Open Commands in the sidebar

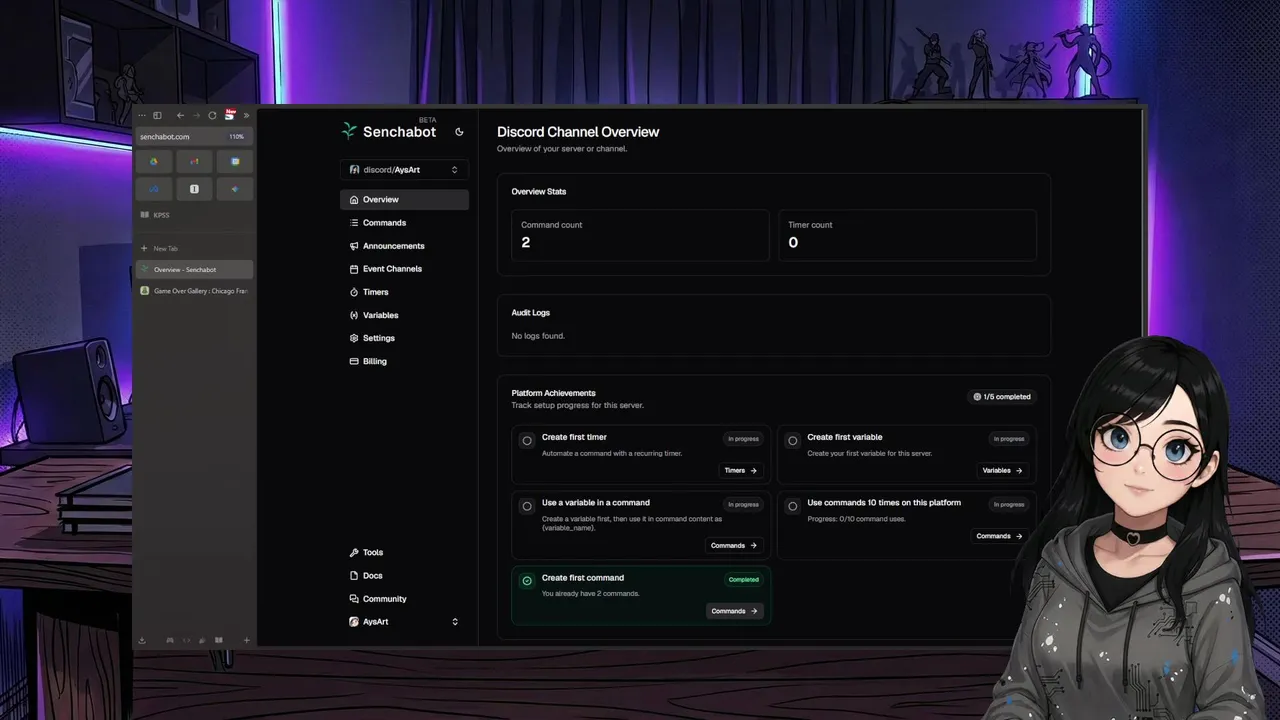(404, 223)
